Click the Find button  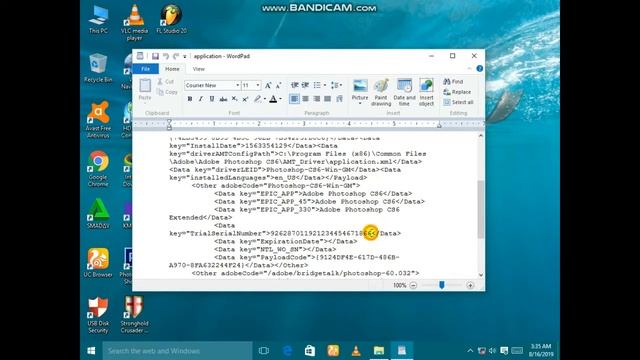(x=453, y=82)
